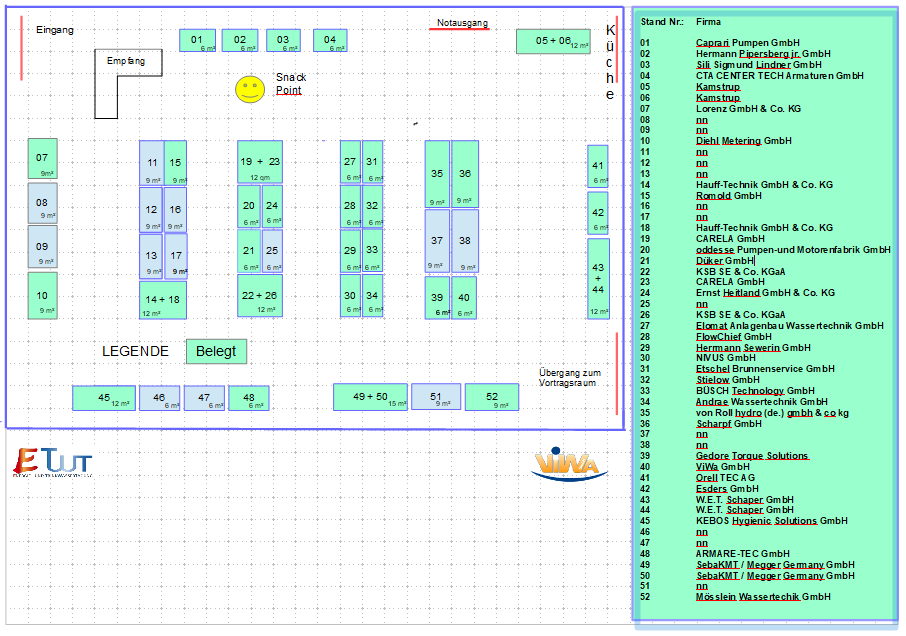The image size is (906, 636).
Task: Select booth 01 at the top
Action: click(198, 40)
